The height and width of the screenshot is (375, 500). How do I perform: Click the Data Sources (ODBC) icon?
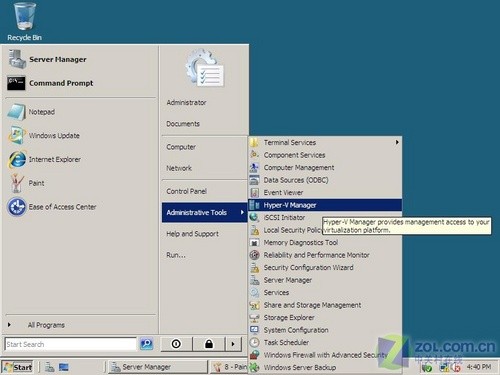[x=254, y=180]
